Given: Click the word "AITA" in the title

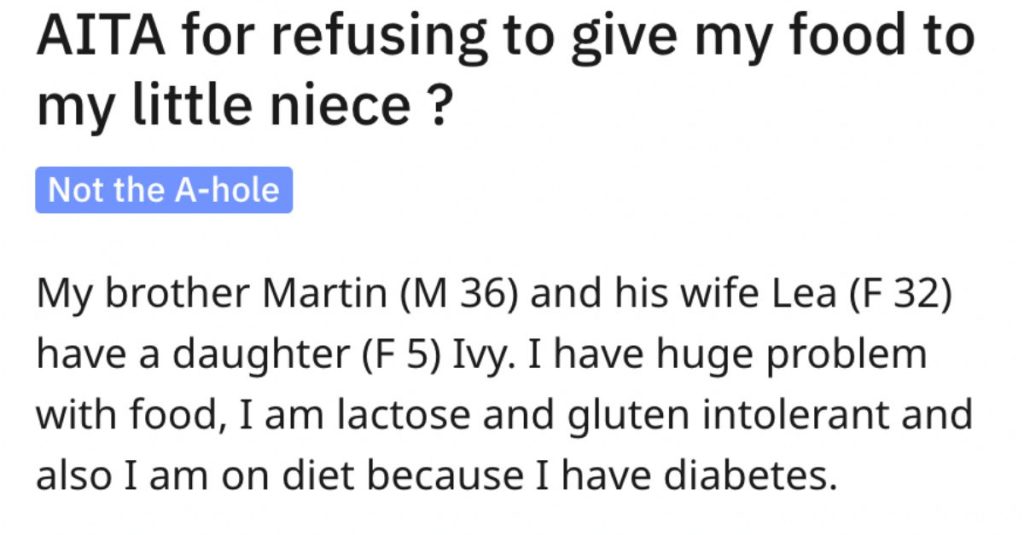Looking at the screenshot, I should pyautogui.click(x=101, y=35).
